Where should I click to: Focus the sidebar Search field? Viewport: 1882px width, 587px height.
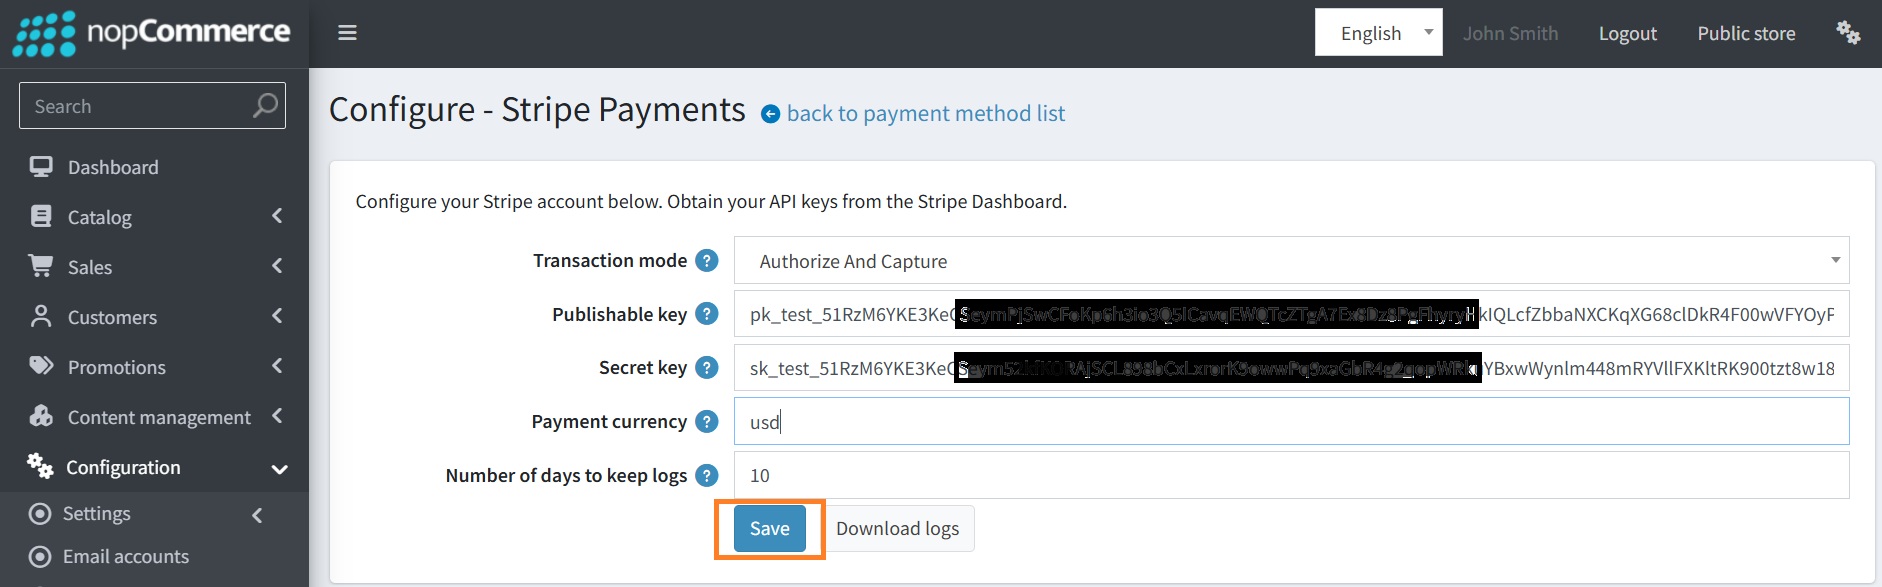[152, 105]
